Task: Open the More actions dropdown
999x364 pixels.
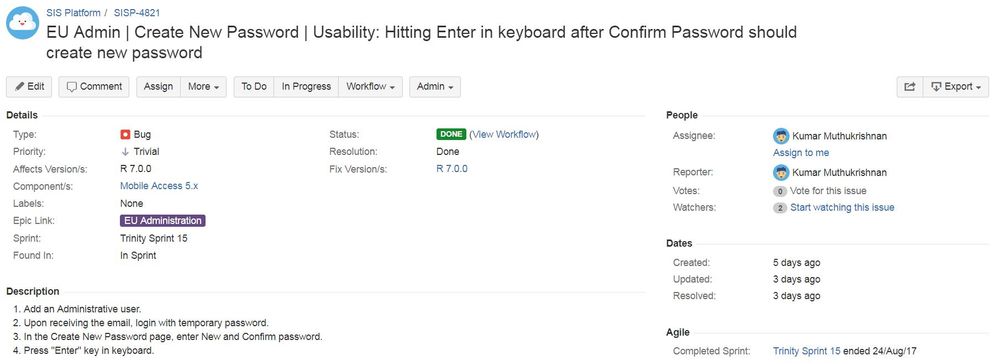Action: [x=204, y=87]
